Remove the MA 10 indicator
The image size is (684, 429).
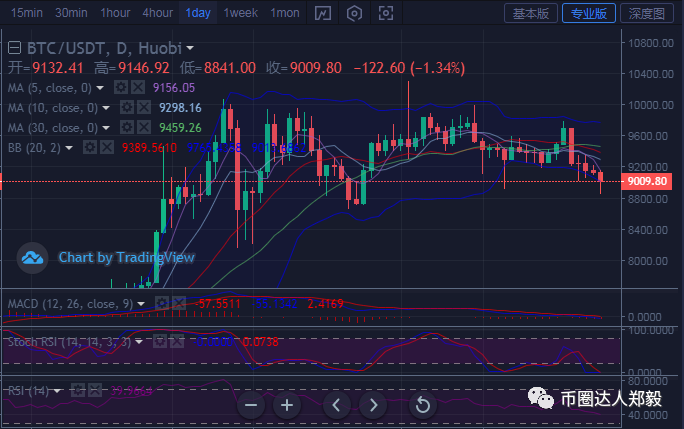144,107
